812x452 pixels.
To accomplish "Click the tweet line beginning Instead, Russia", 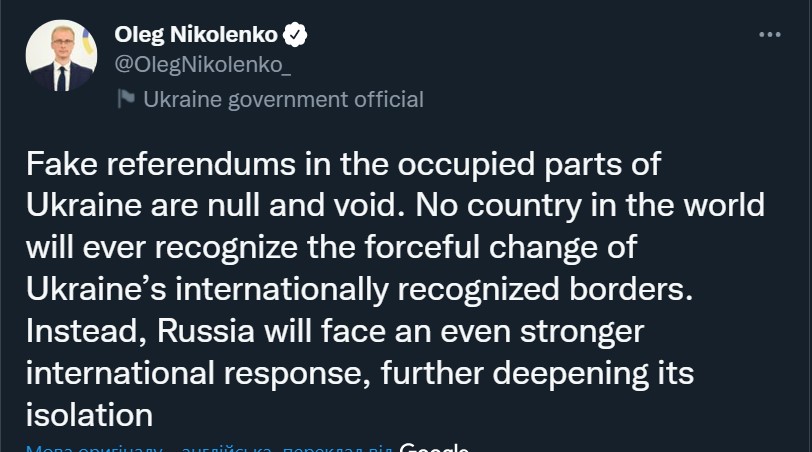I will tap(335, 331).
